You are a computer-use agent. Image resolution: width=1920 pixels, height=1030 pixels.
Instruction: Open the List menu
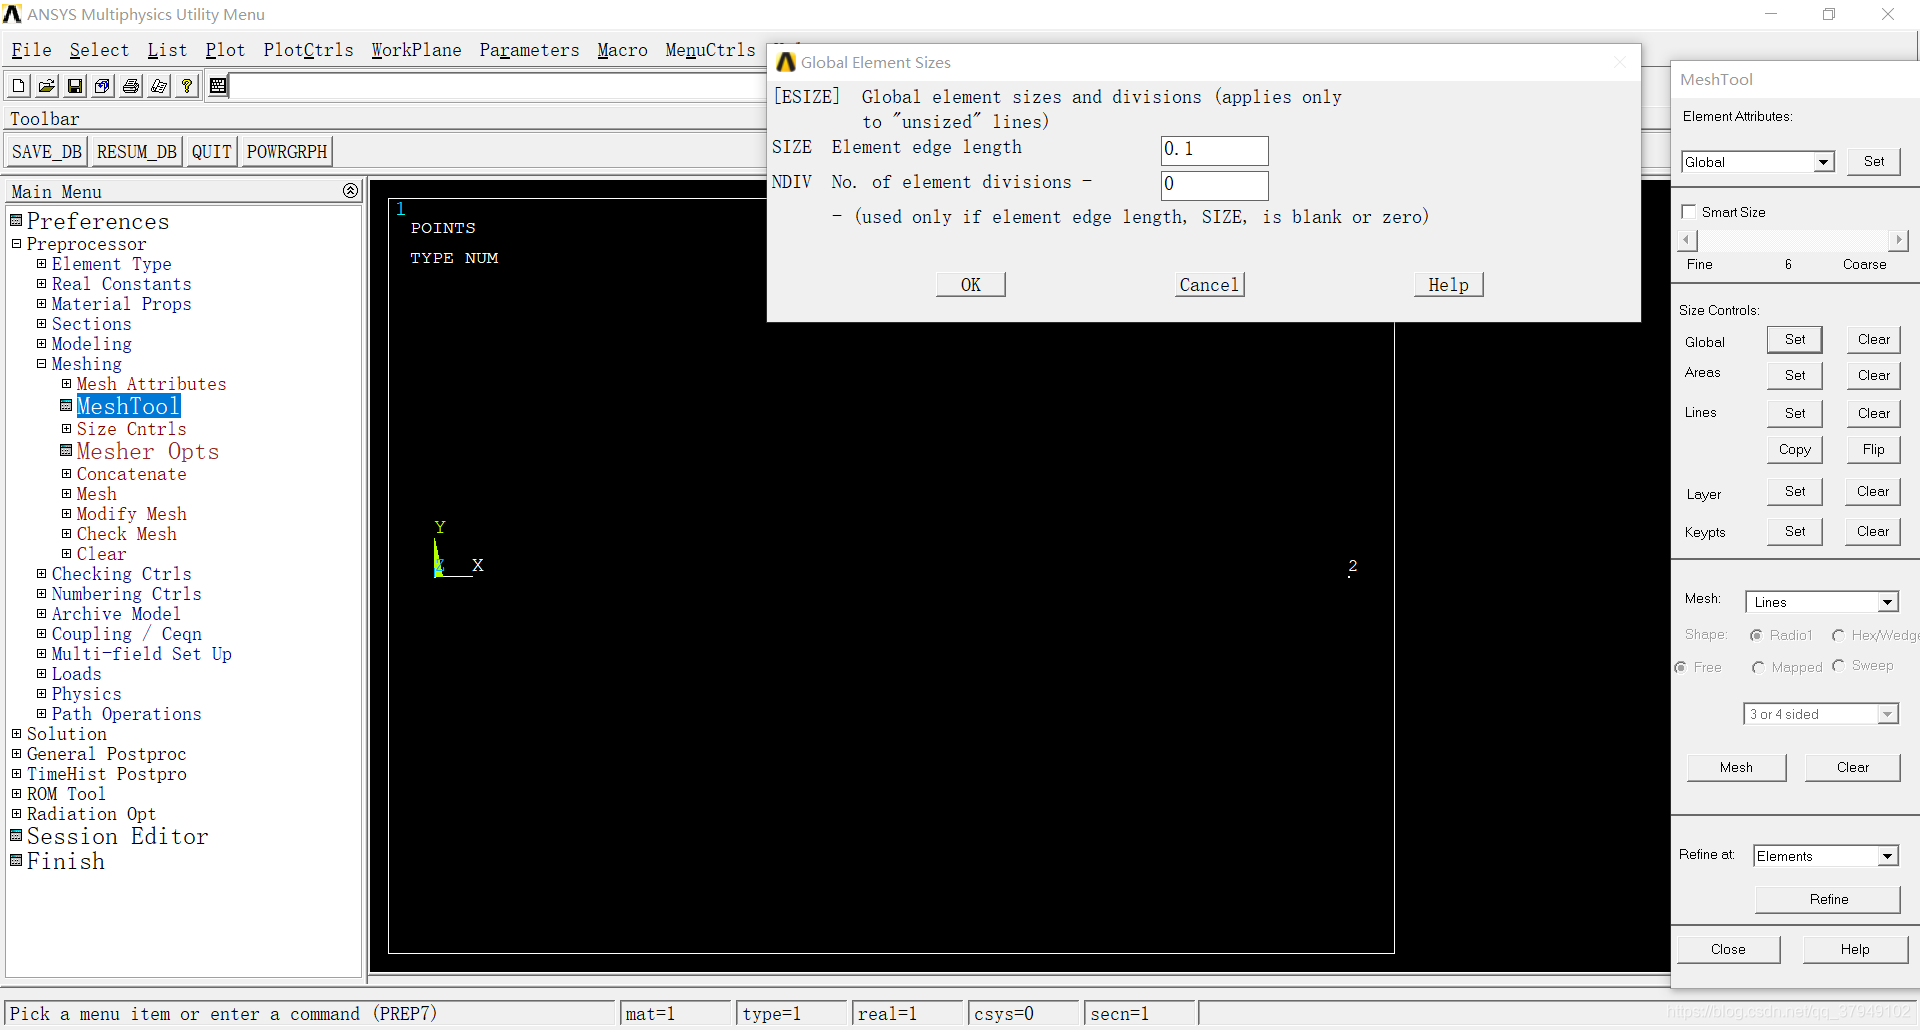point(167,50)
